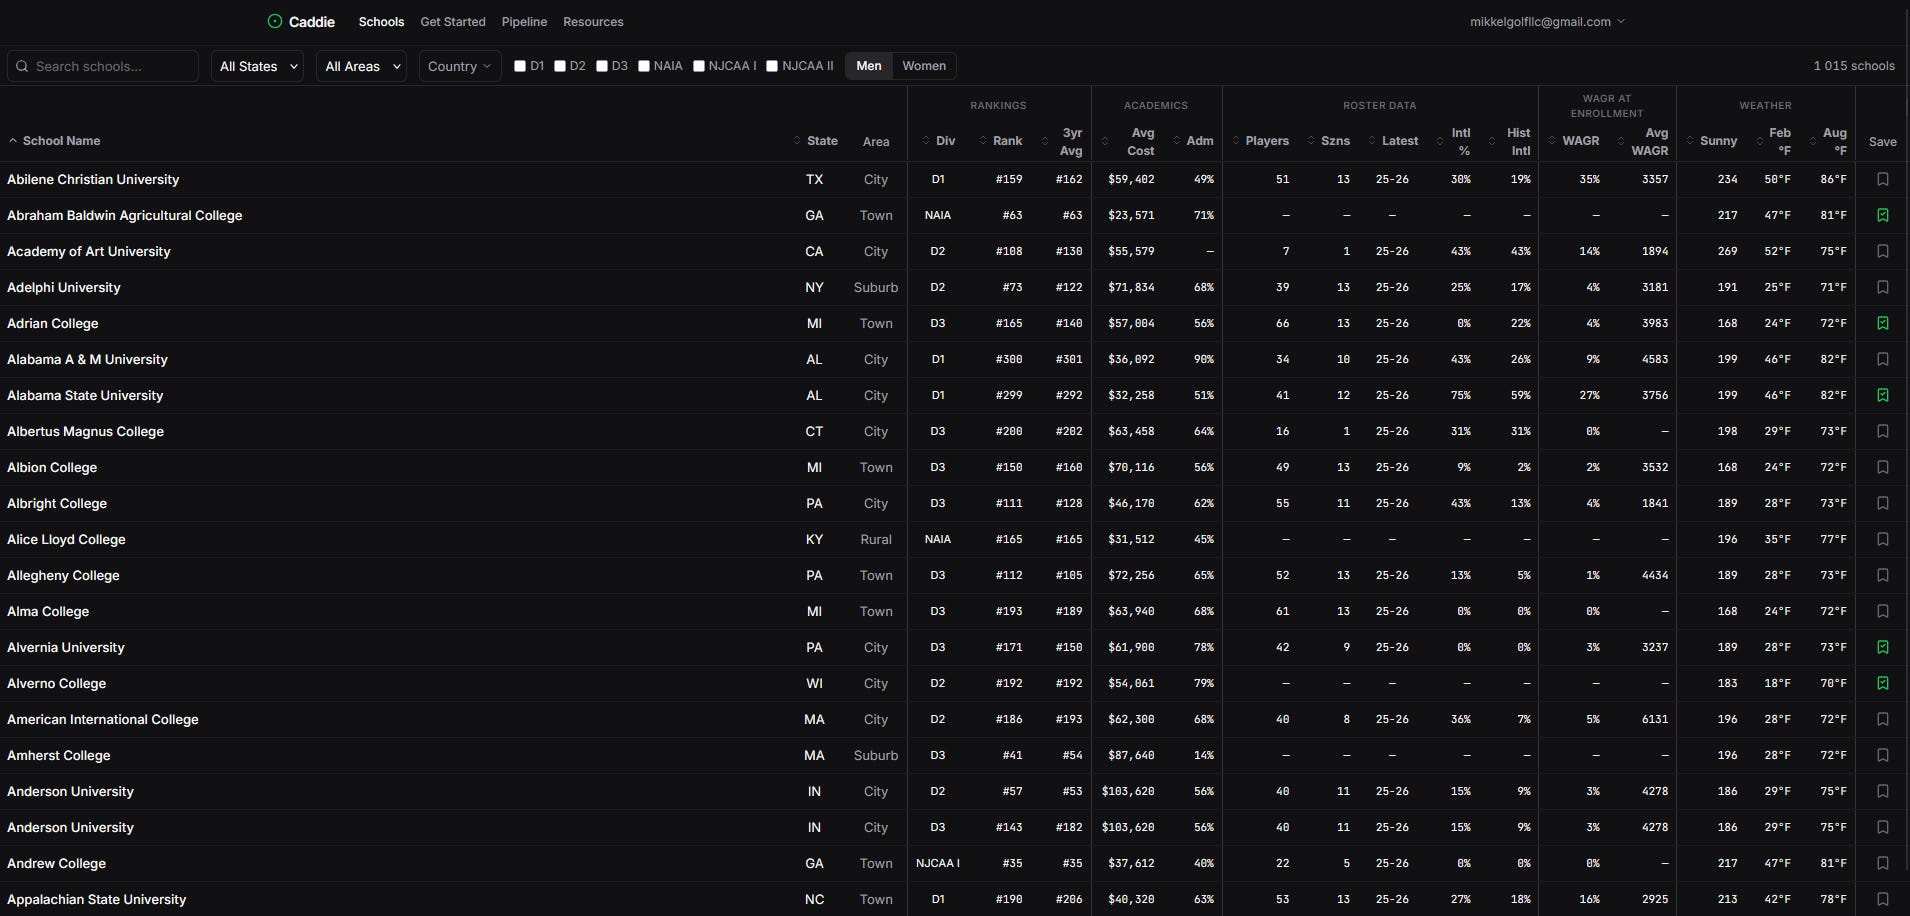Image resolution: width=1910 pixels, height=916 pixels.
Task: Save Alma College bookmark icon
Action: click(1883, 611)
